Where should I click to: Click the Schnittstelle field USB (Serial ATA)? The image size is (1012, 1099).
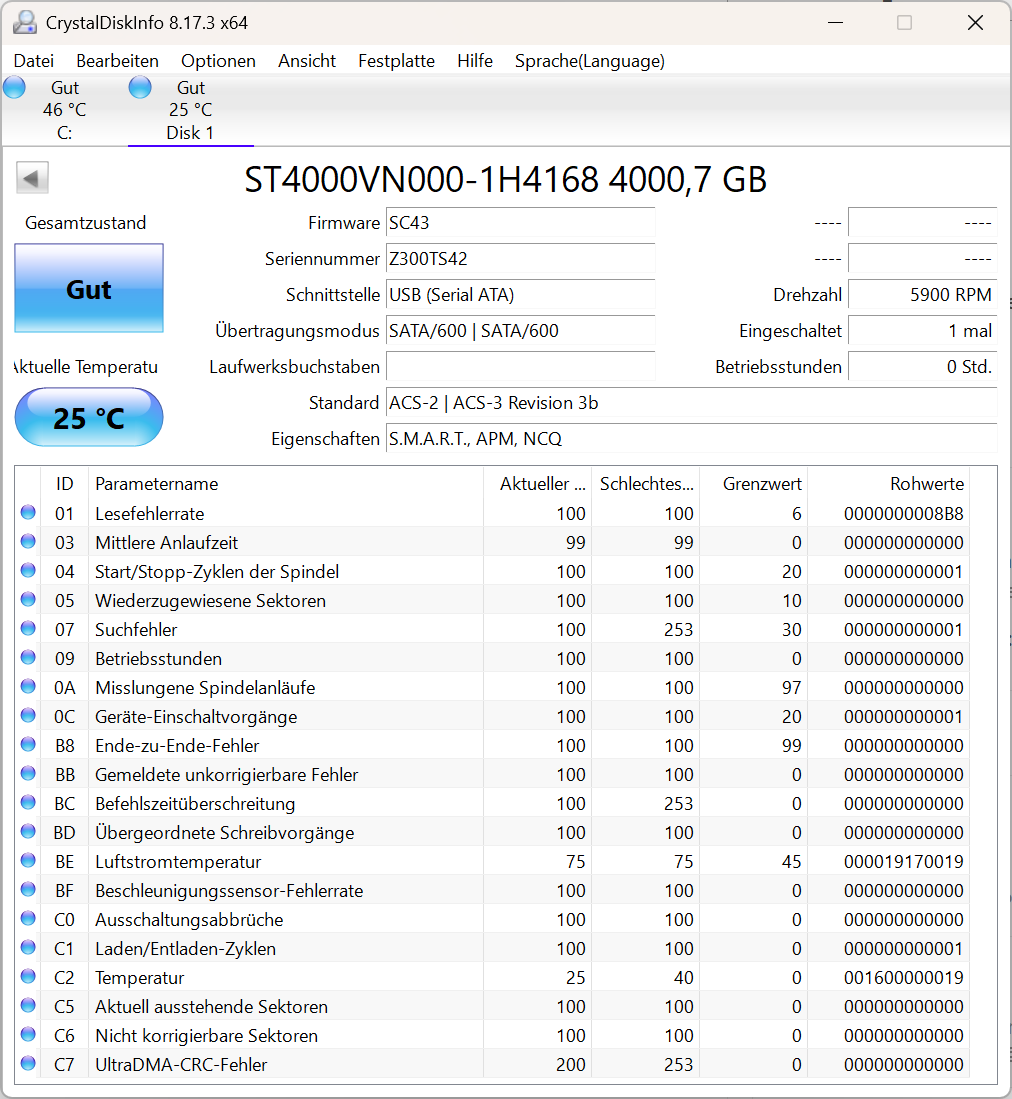[x=520, y=295]
